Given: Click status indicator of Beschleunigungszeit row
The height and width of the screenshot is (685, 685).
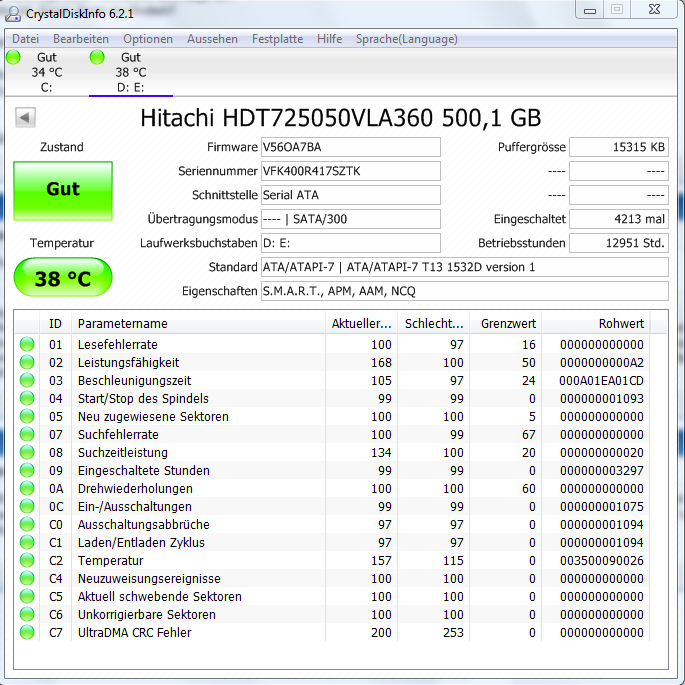Looking at the screenshot, I should [27, 380].
